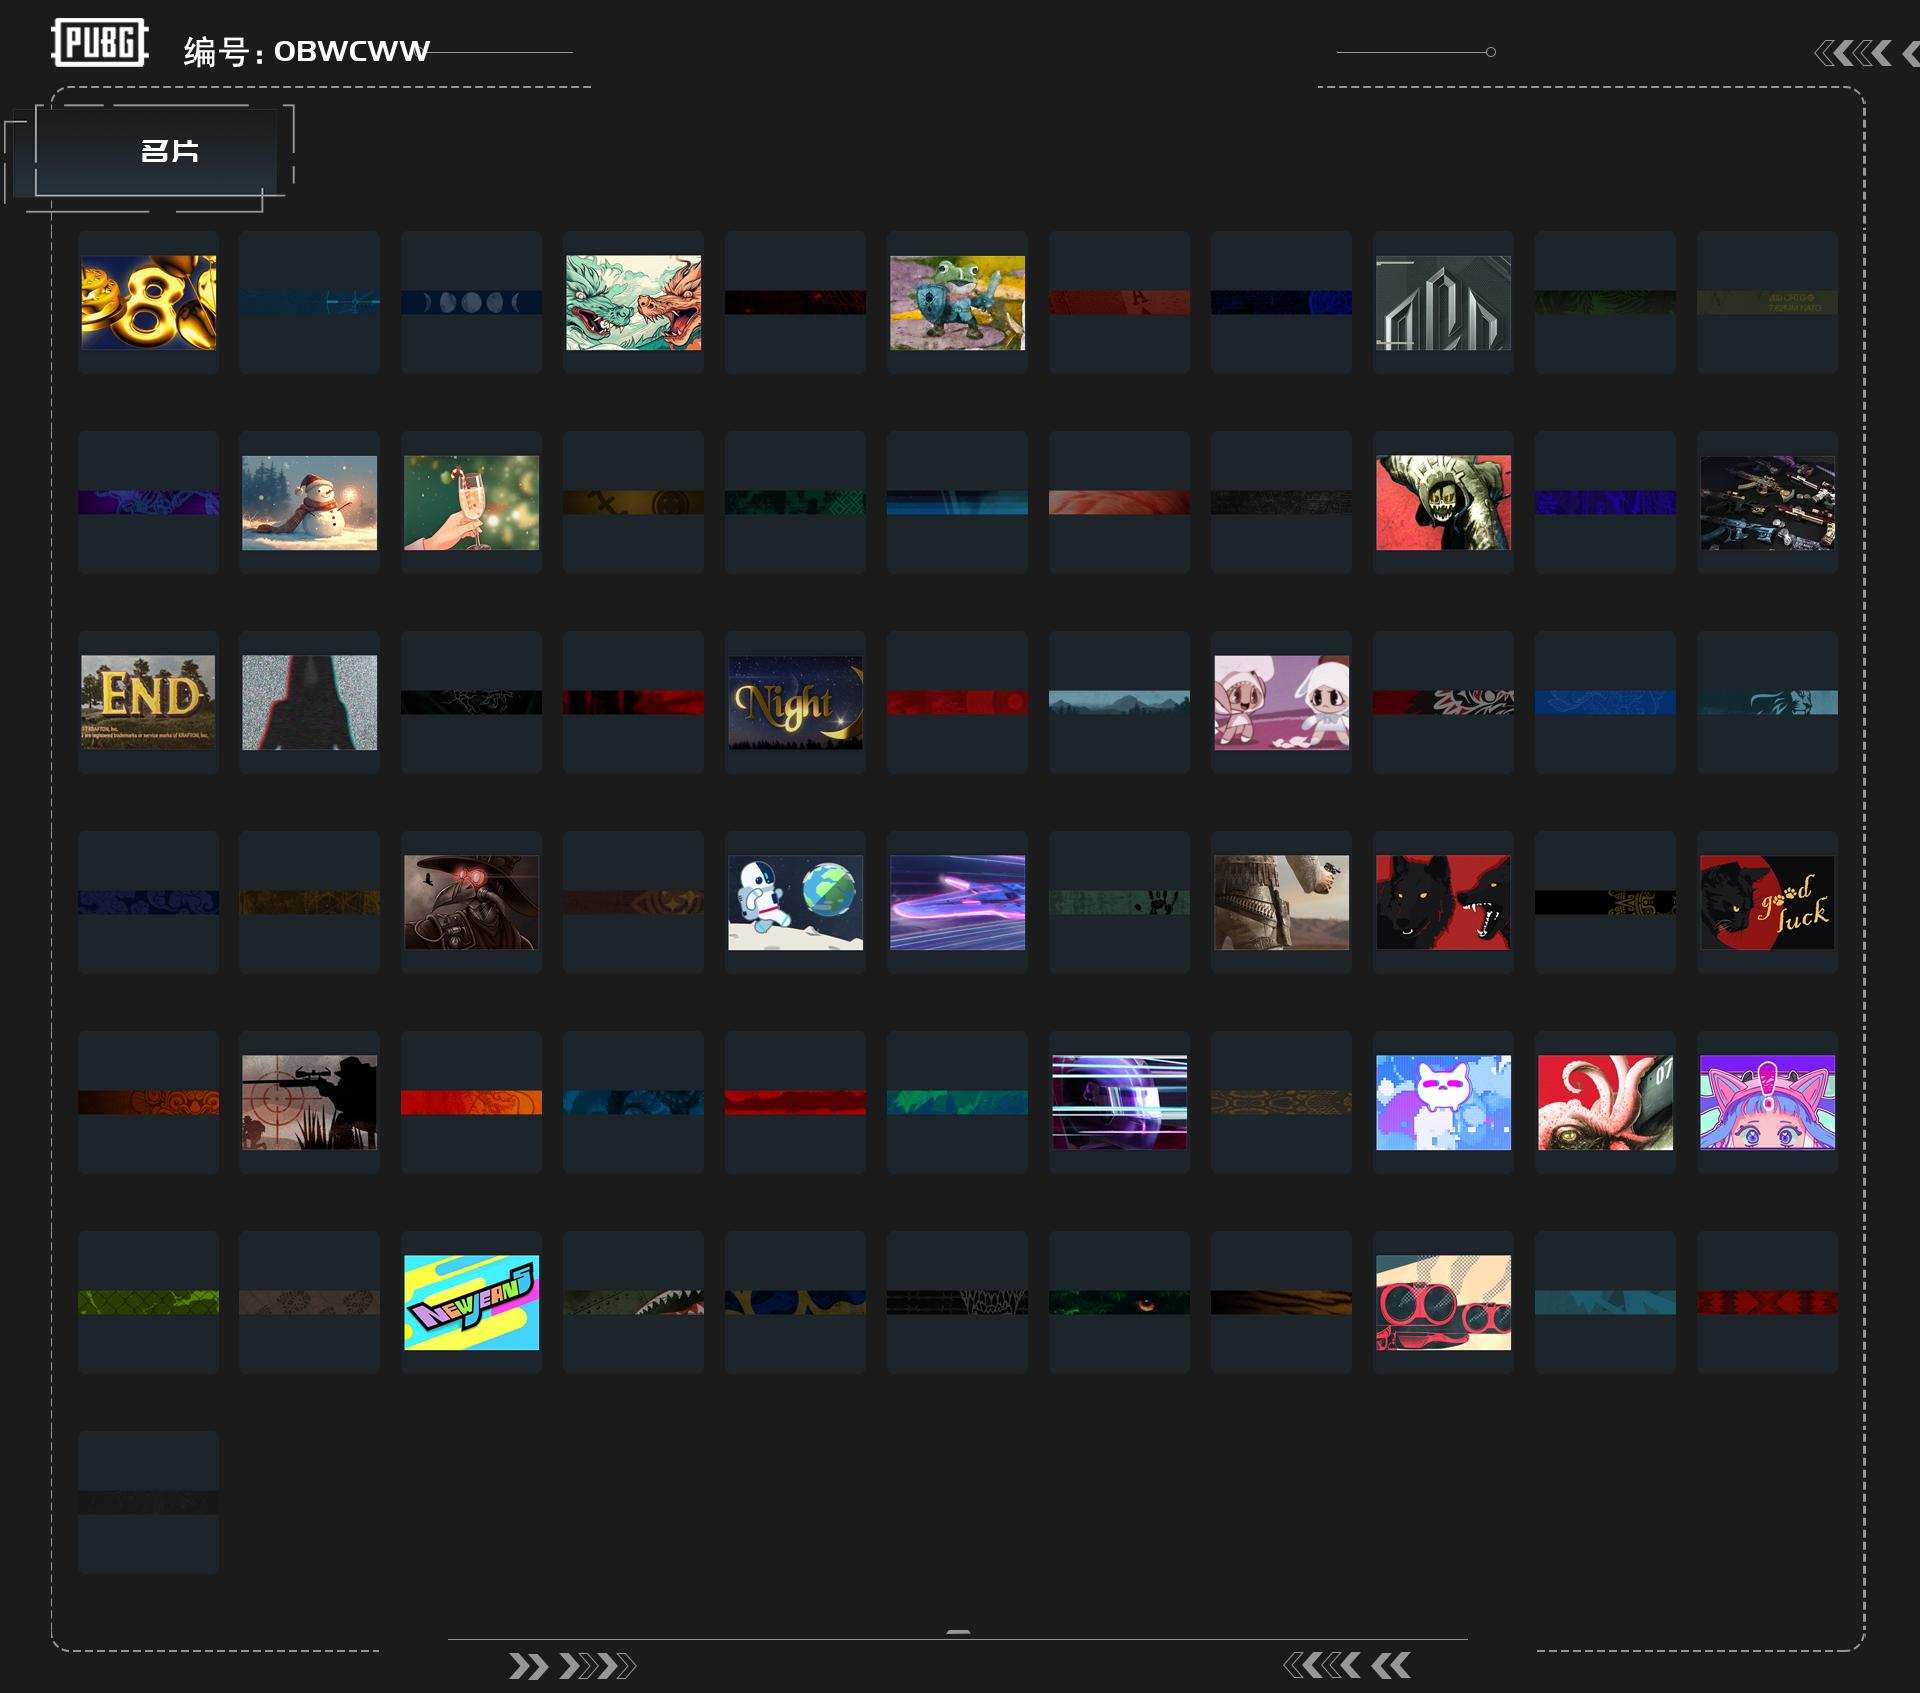Pick the plague doctor nameplate
This screenshot has height=1693, width=1920.
click(471, 903)
